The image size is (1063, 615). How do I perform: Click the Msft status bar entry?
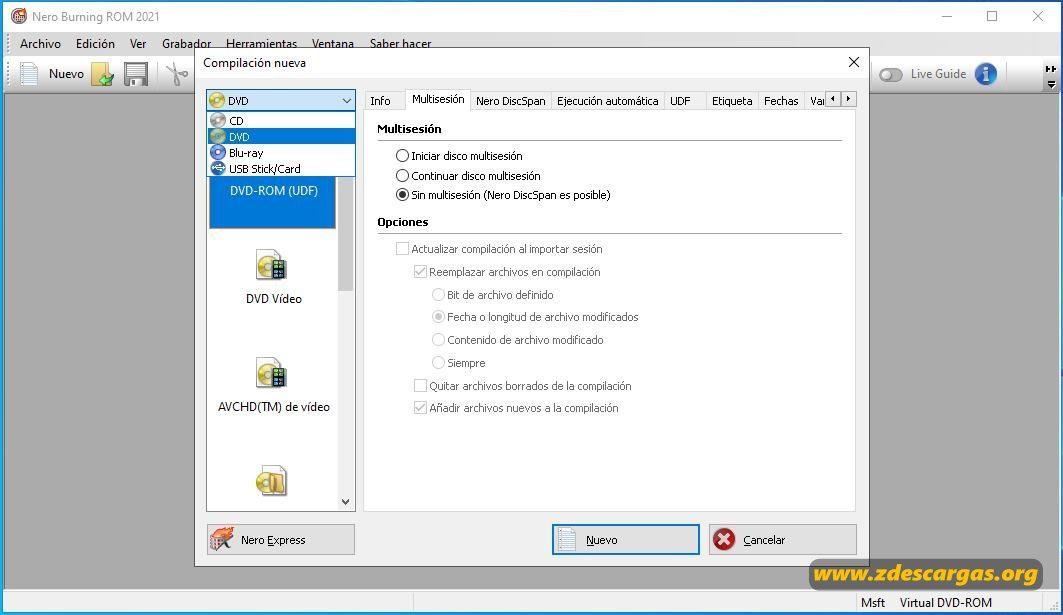click(873, 603)
